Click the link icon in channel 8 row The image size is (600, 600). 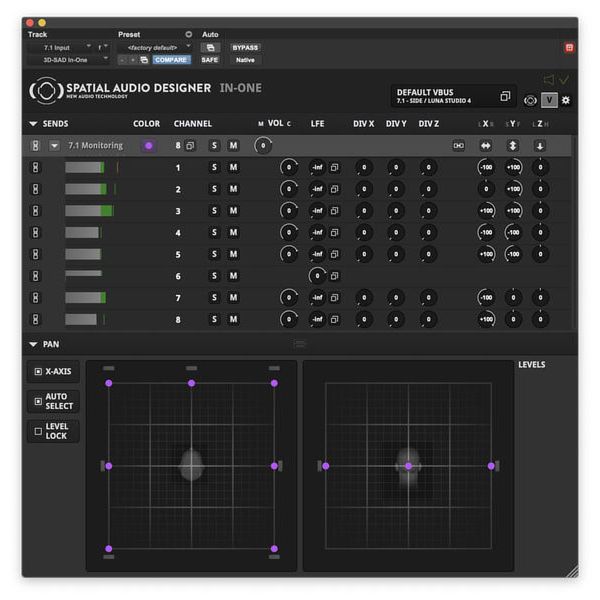pyautogui.click(x=35, y=319)
